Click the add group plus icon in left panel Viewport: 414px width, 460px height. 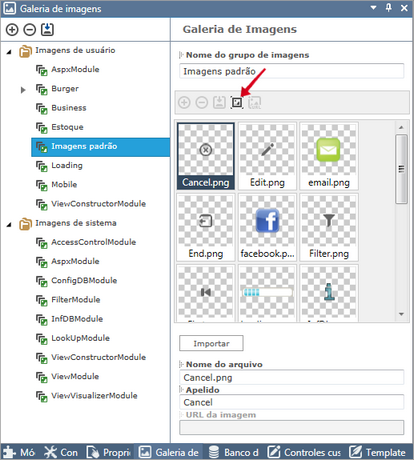click(x=12, y=30)
